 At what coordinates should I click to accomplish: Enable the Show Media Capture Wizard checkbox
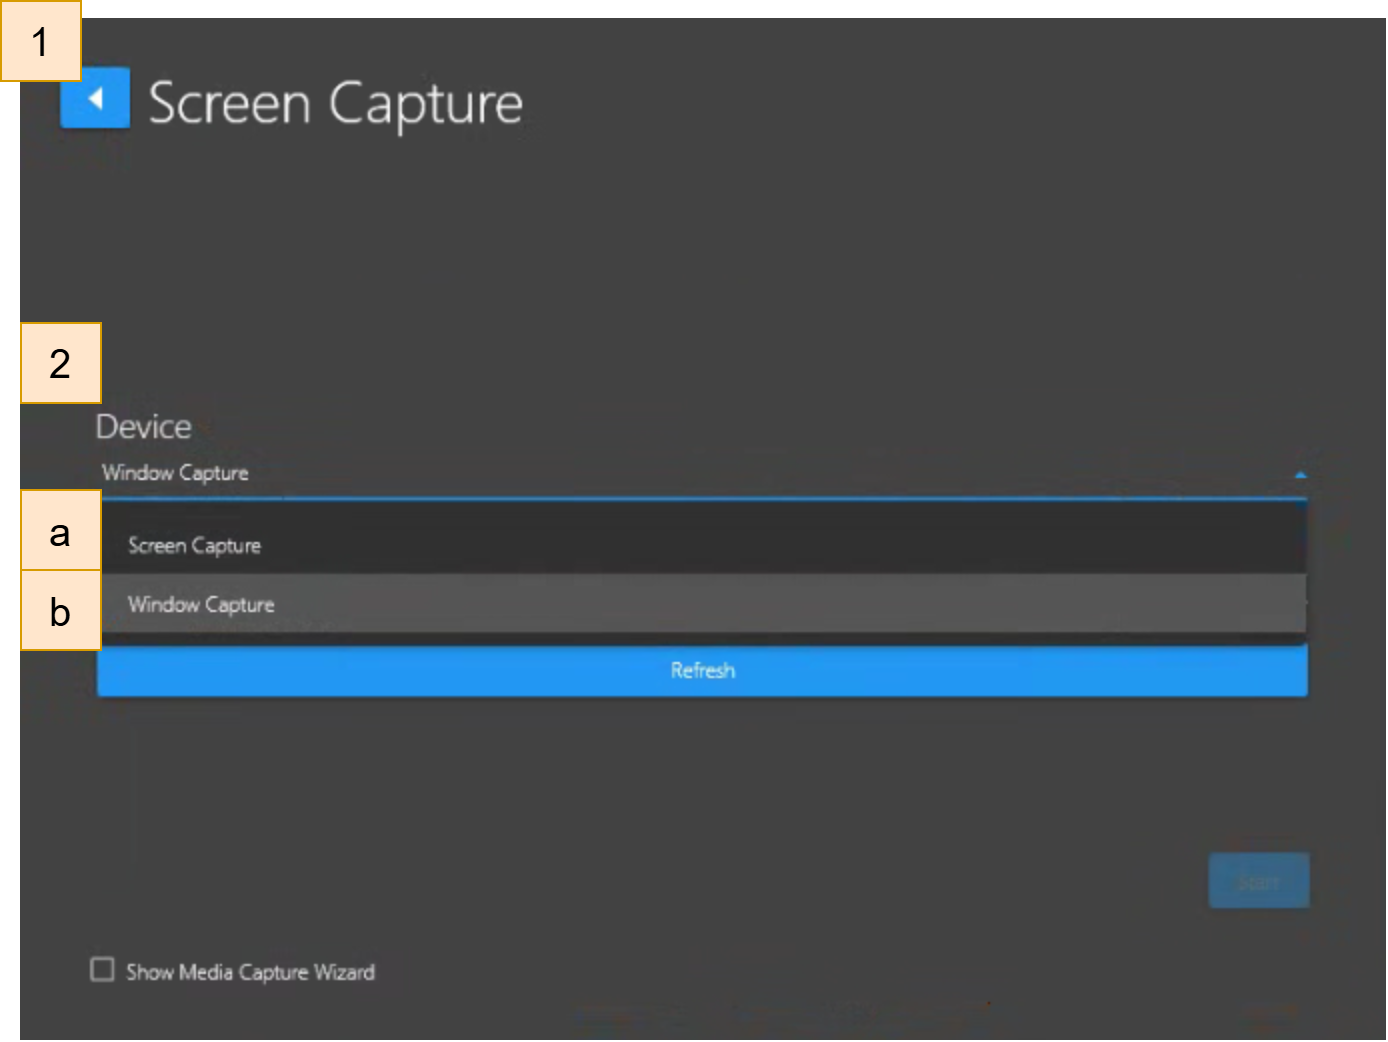point(102,970)
